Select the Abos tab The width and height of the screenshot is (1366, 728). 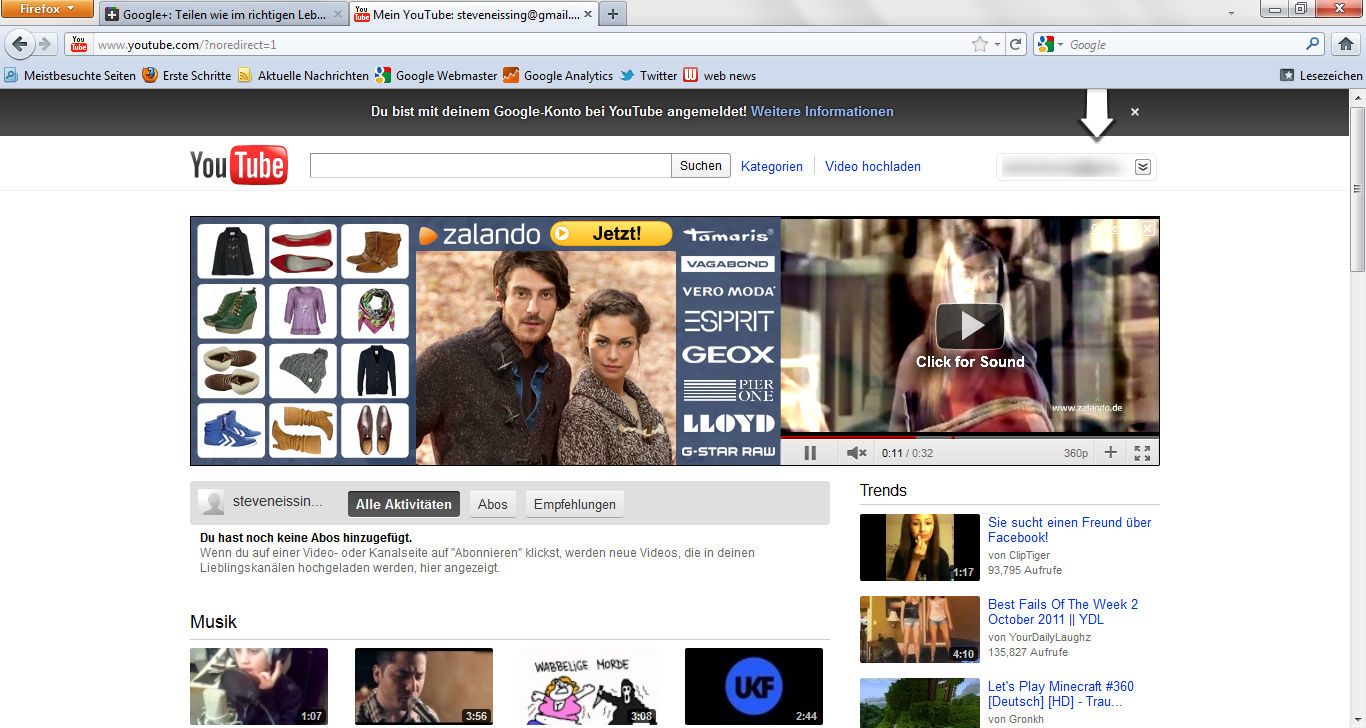[x=492, y=504]
